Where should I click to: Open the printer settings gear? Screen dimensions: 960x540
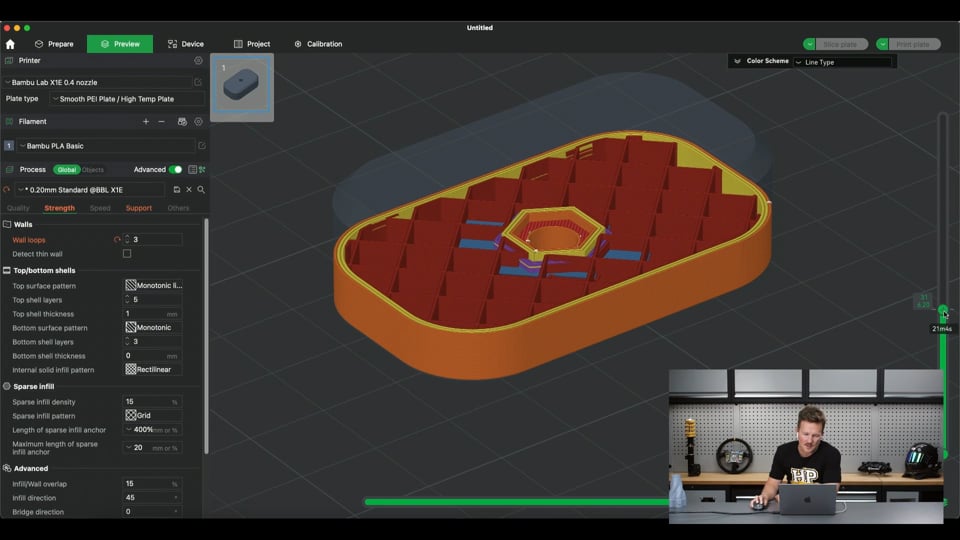tap(198, 61)
